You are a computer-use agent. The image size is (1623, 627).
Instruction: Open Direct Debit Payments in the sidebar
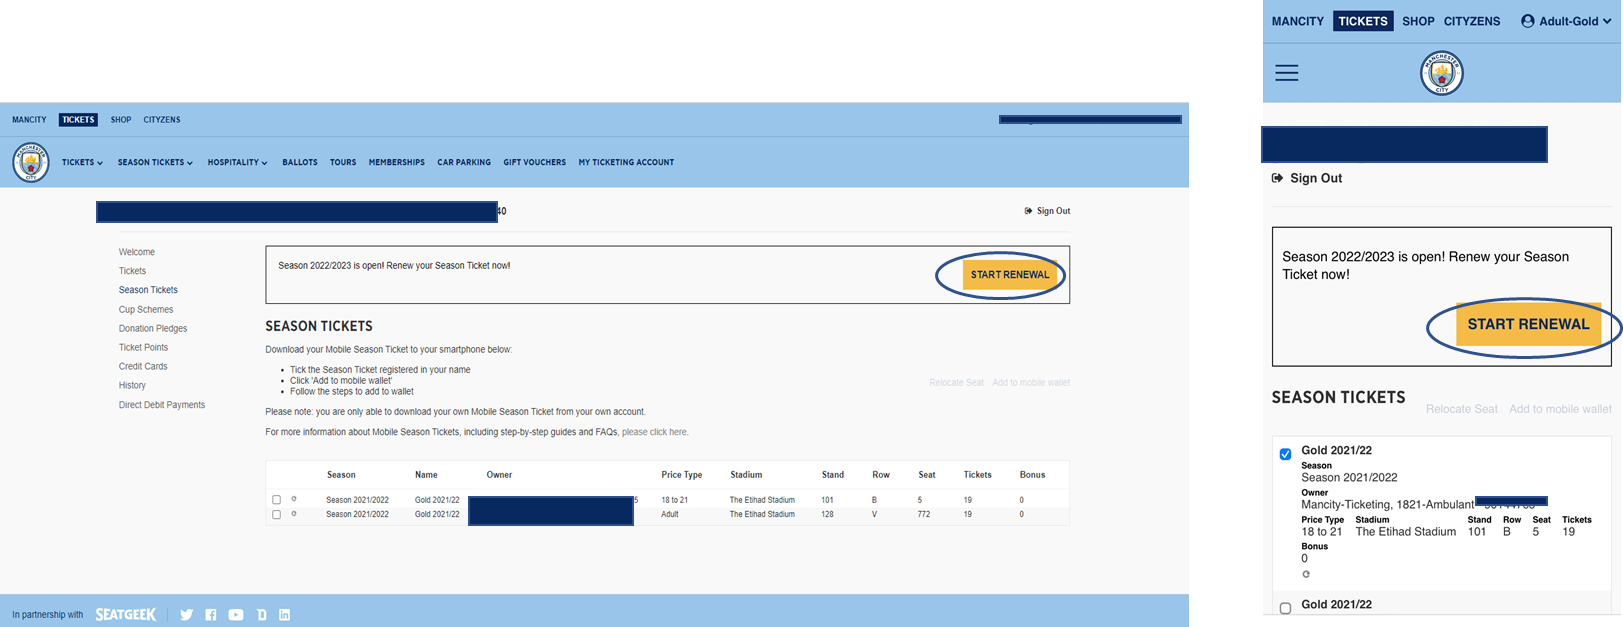coord(162,405)
